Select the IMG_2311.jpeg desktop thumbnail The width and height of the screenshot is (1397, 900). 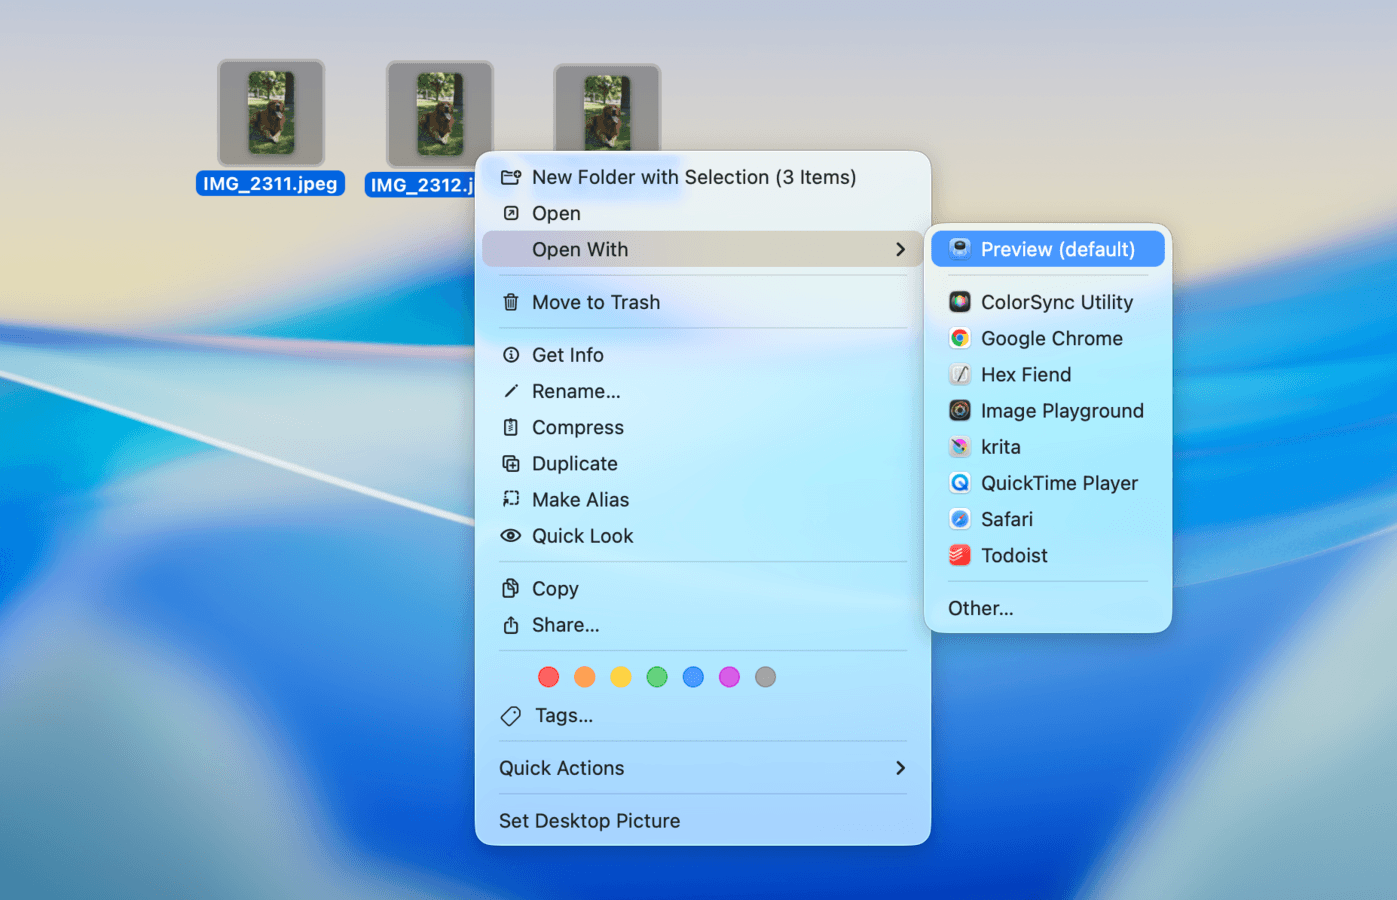[271, 112]
